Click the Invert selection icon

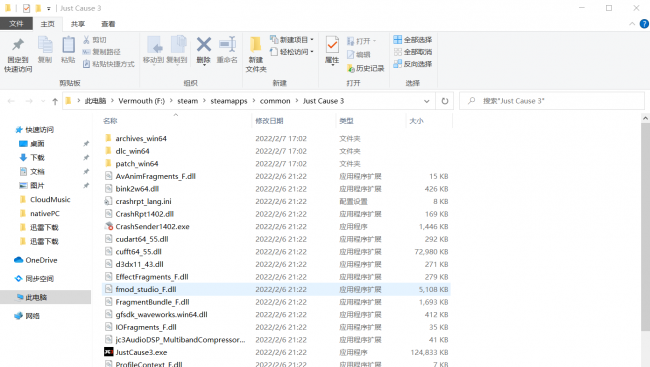point(398,64)
